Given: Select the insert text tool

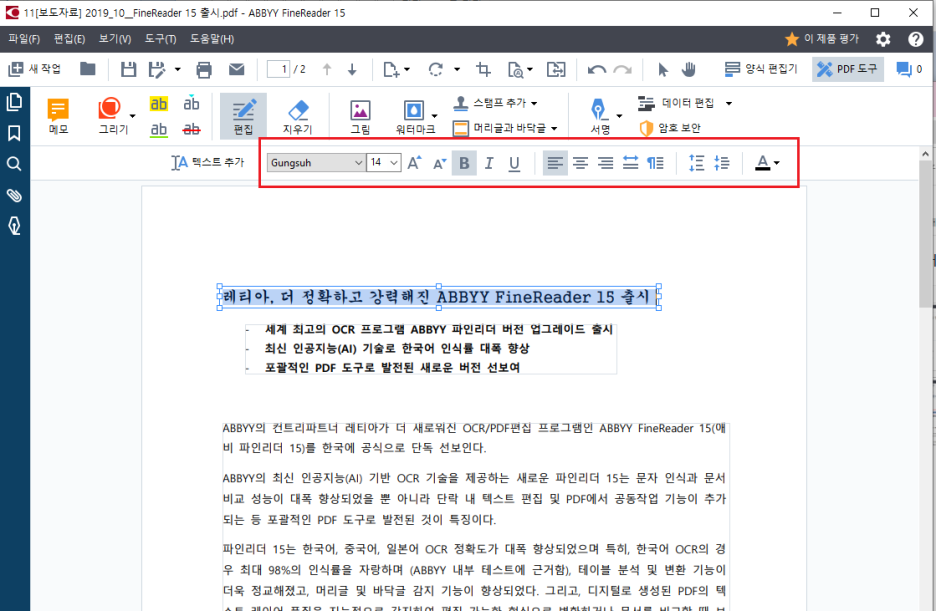Looking at the screenshot, I should 191,104.
